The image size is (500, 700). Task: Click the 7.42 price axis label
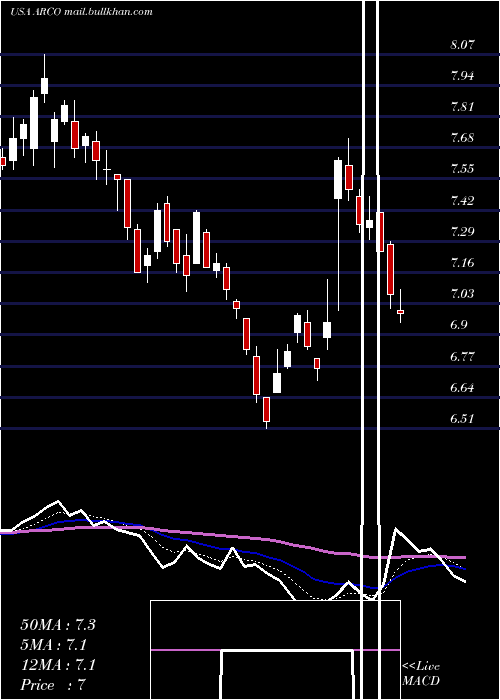pyautogui.click(x=462, y=200)
